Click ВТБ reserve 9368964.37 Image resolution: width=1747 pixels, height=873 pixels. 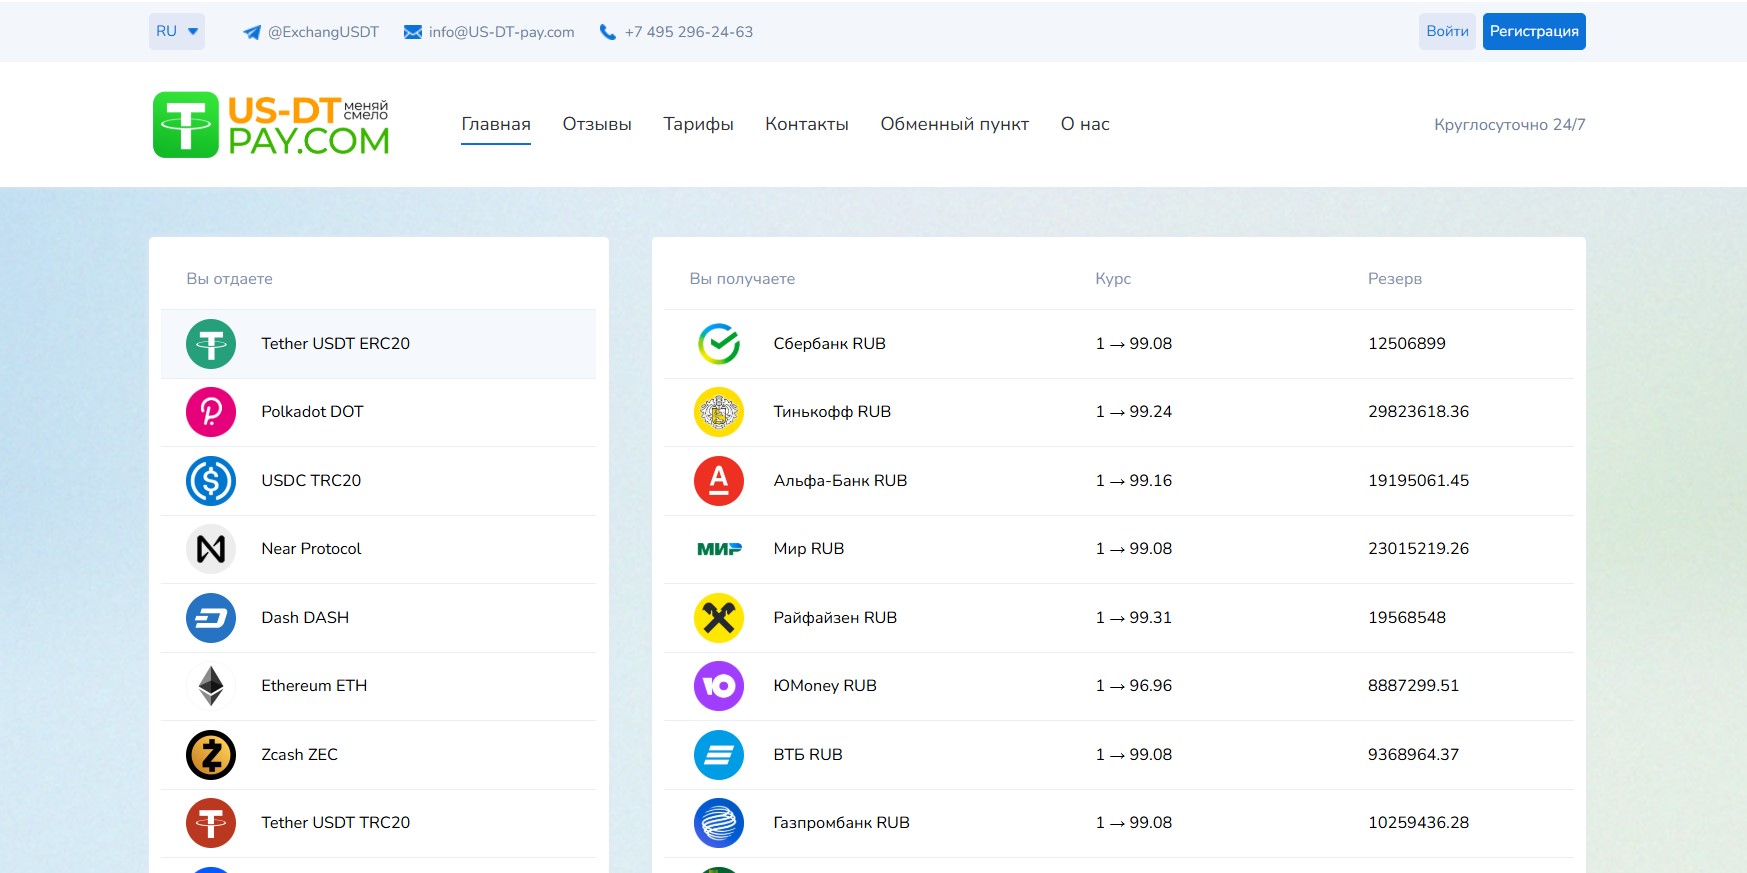1413,755
